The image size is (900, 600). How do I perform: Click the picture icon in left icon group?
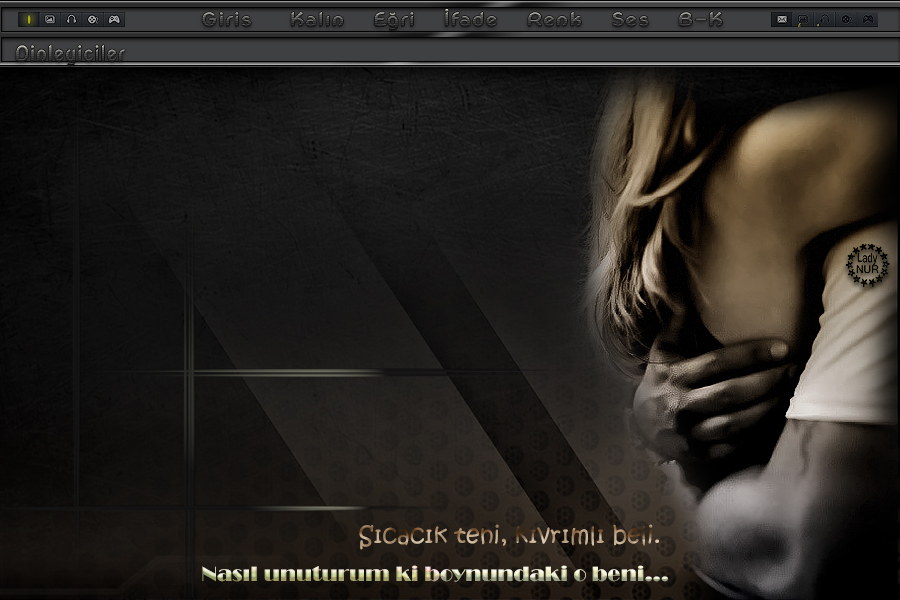(x=50, y=19)
